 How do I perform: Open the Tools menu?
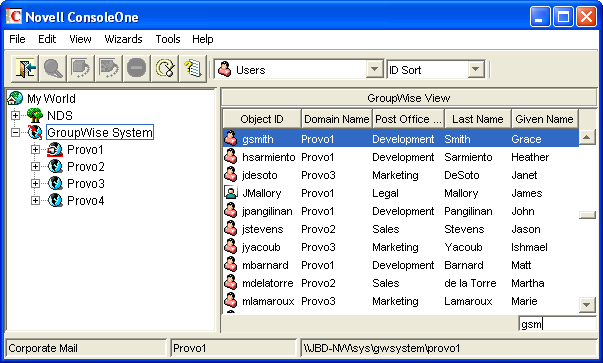(x=168, y=39)
